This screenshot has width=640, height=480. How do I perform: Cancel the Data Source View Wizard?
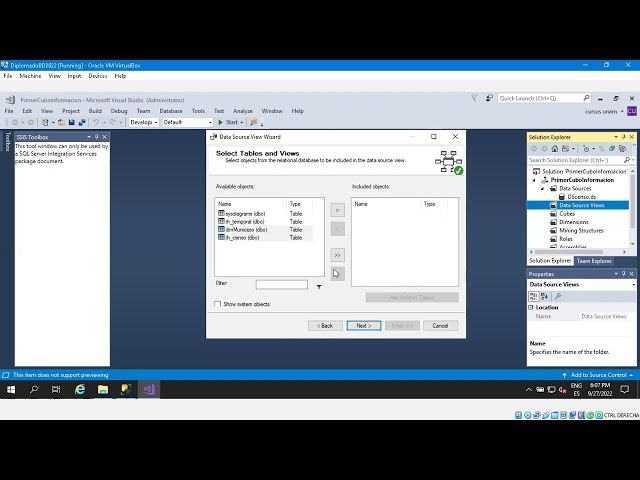(x=440, y=326)
